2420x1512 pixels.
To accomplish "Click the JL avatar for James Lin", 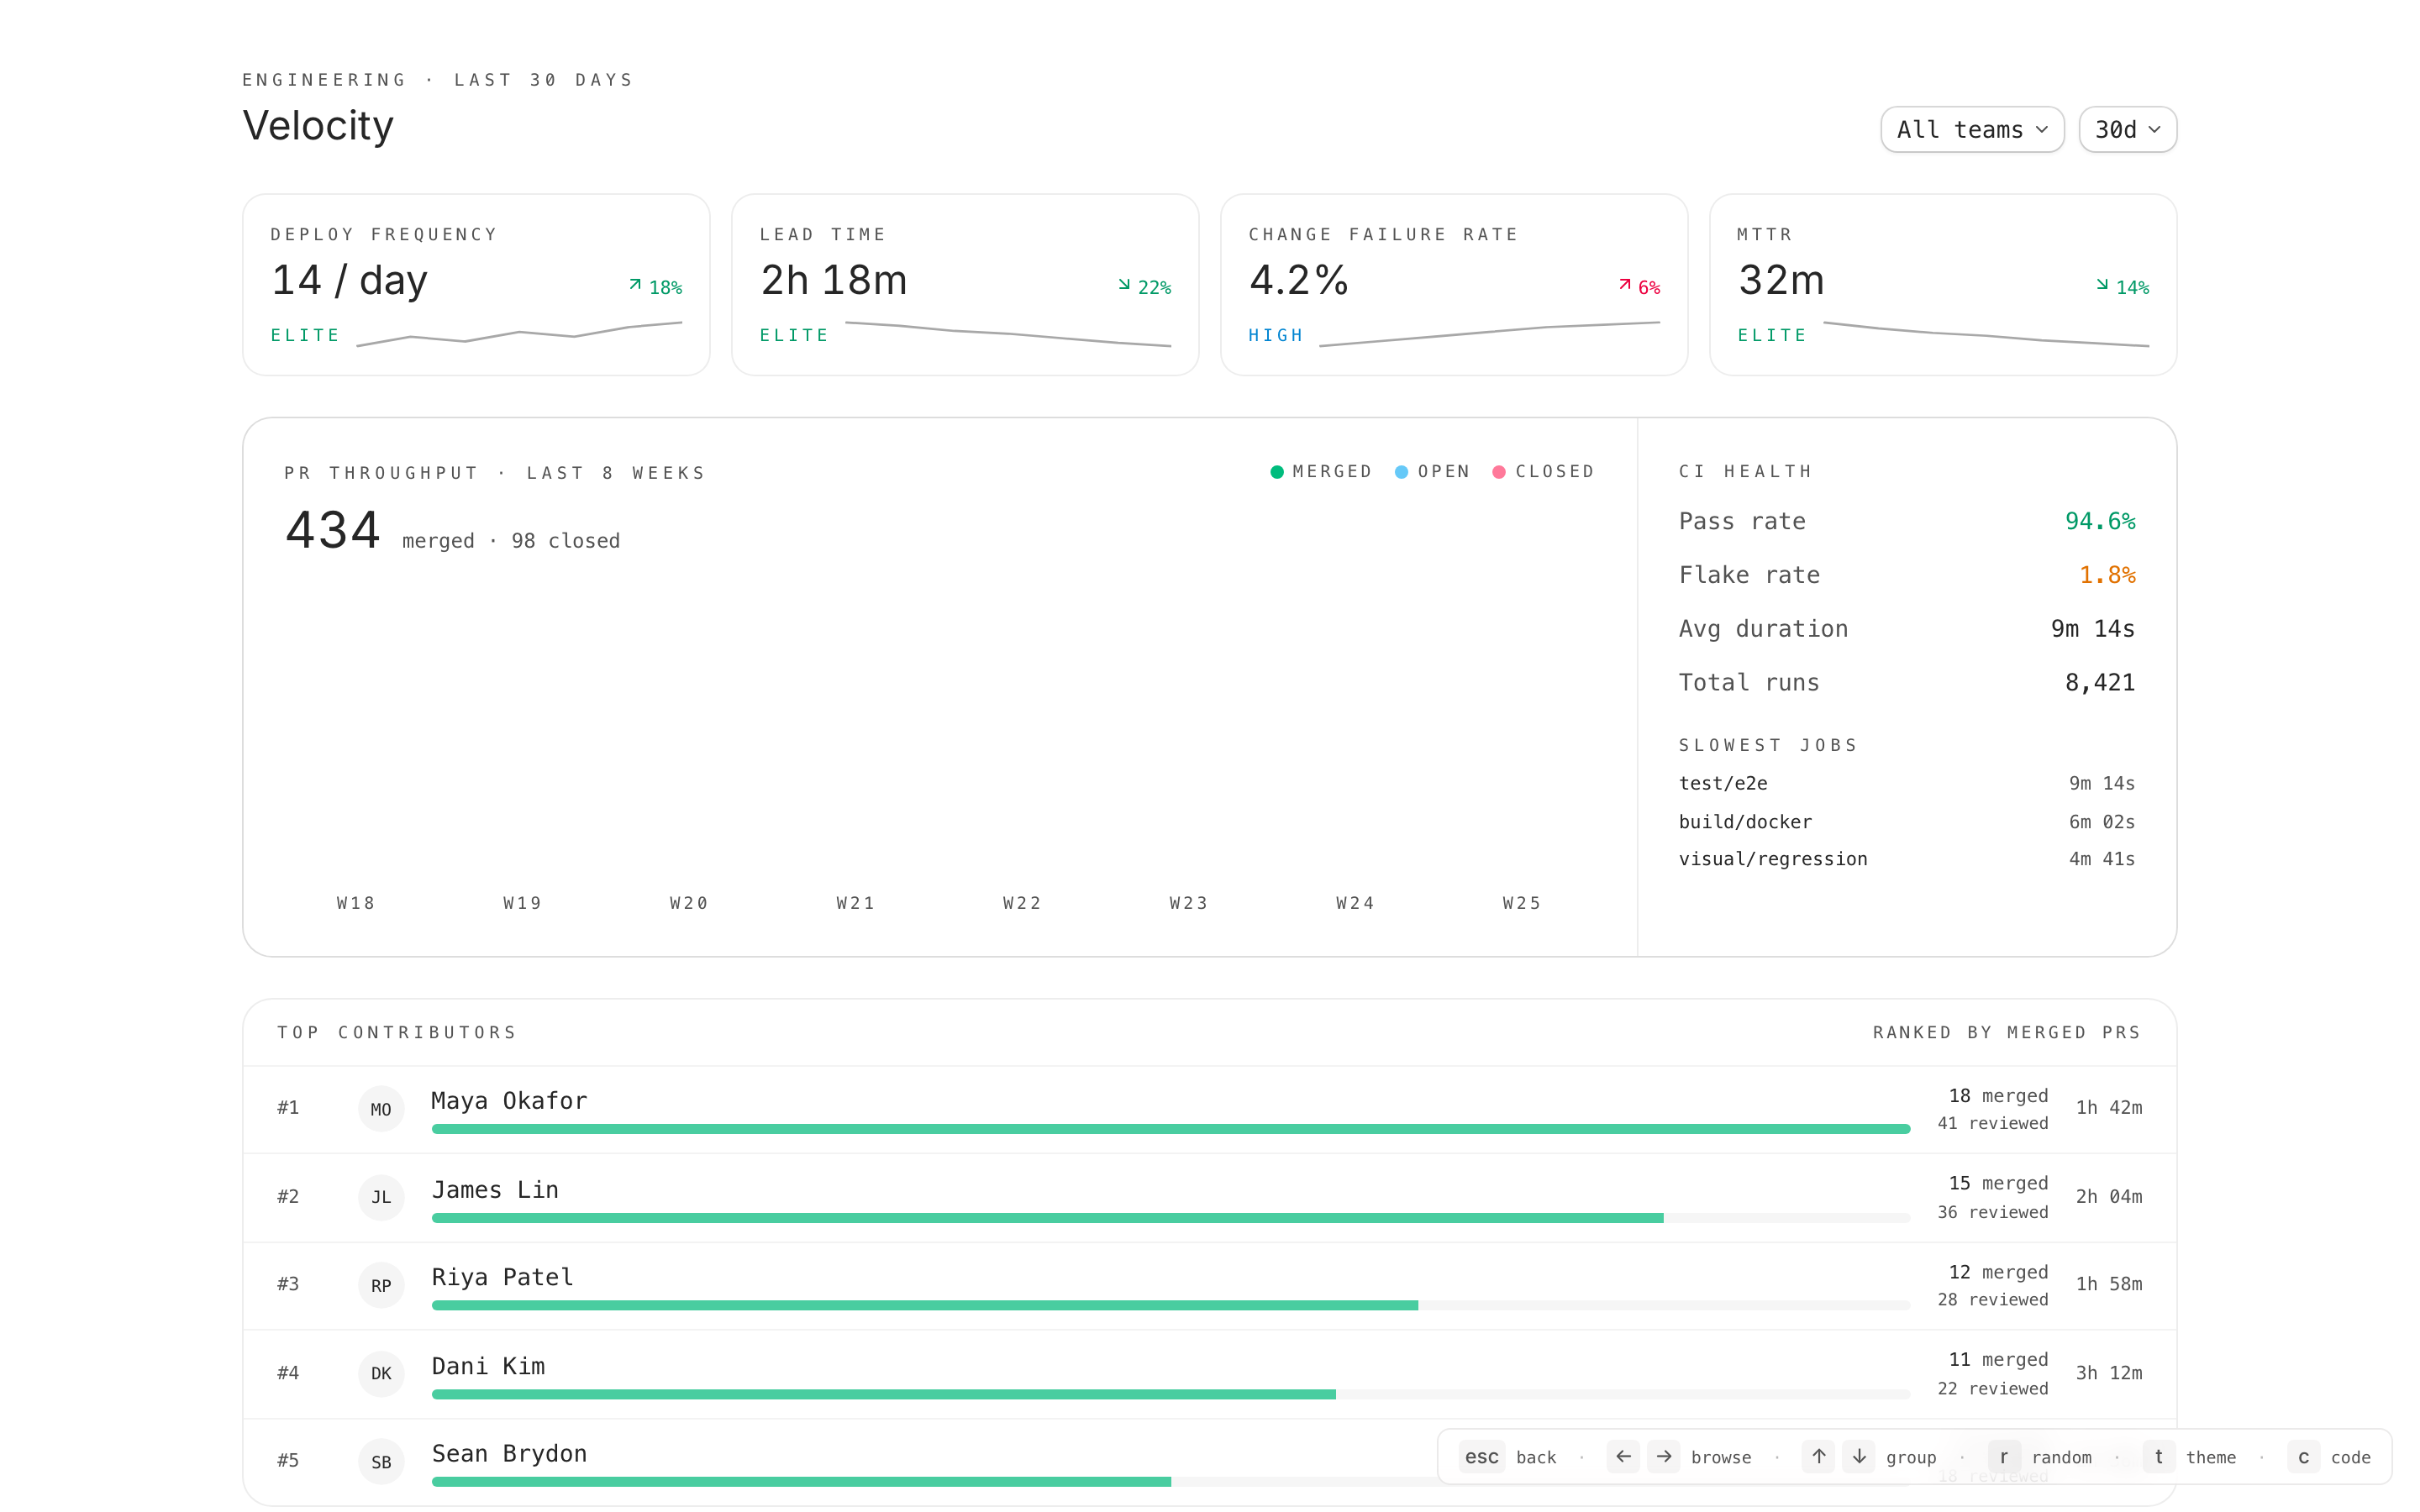I will coord(381,1197).
